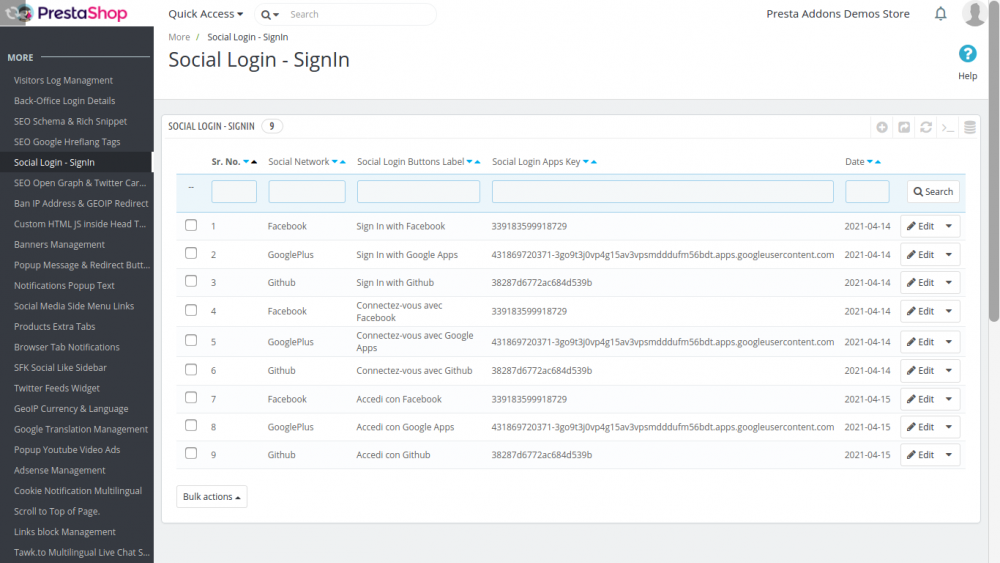
Task: Sort Apps Key column descending
Action: [x=585, y=162]
